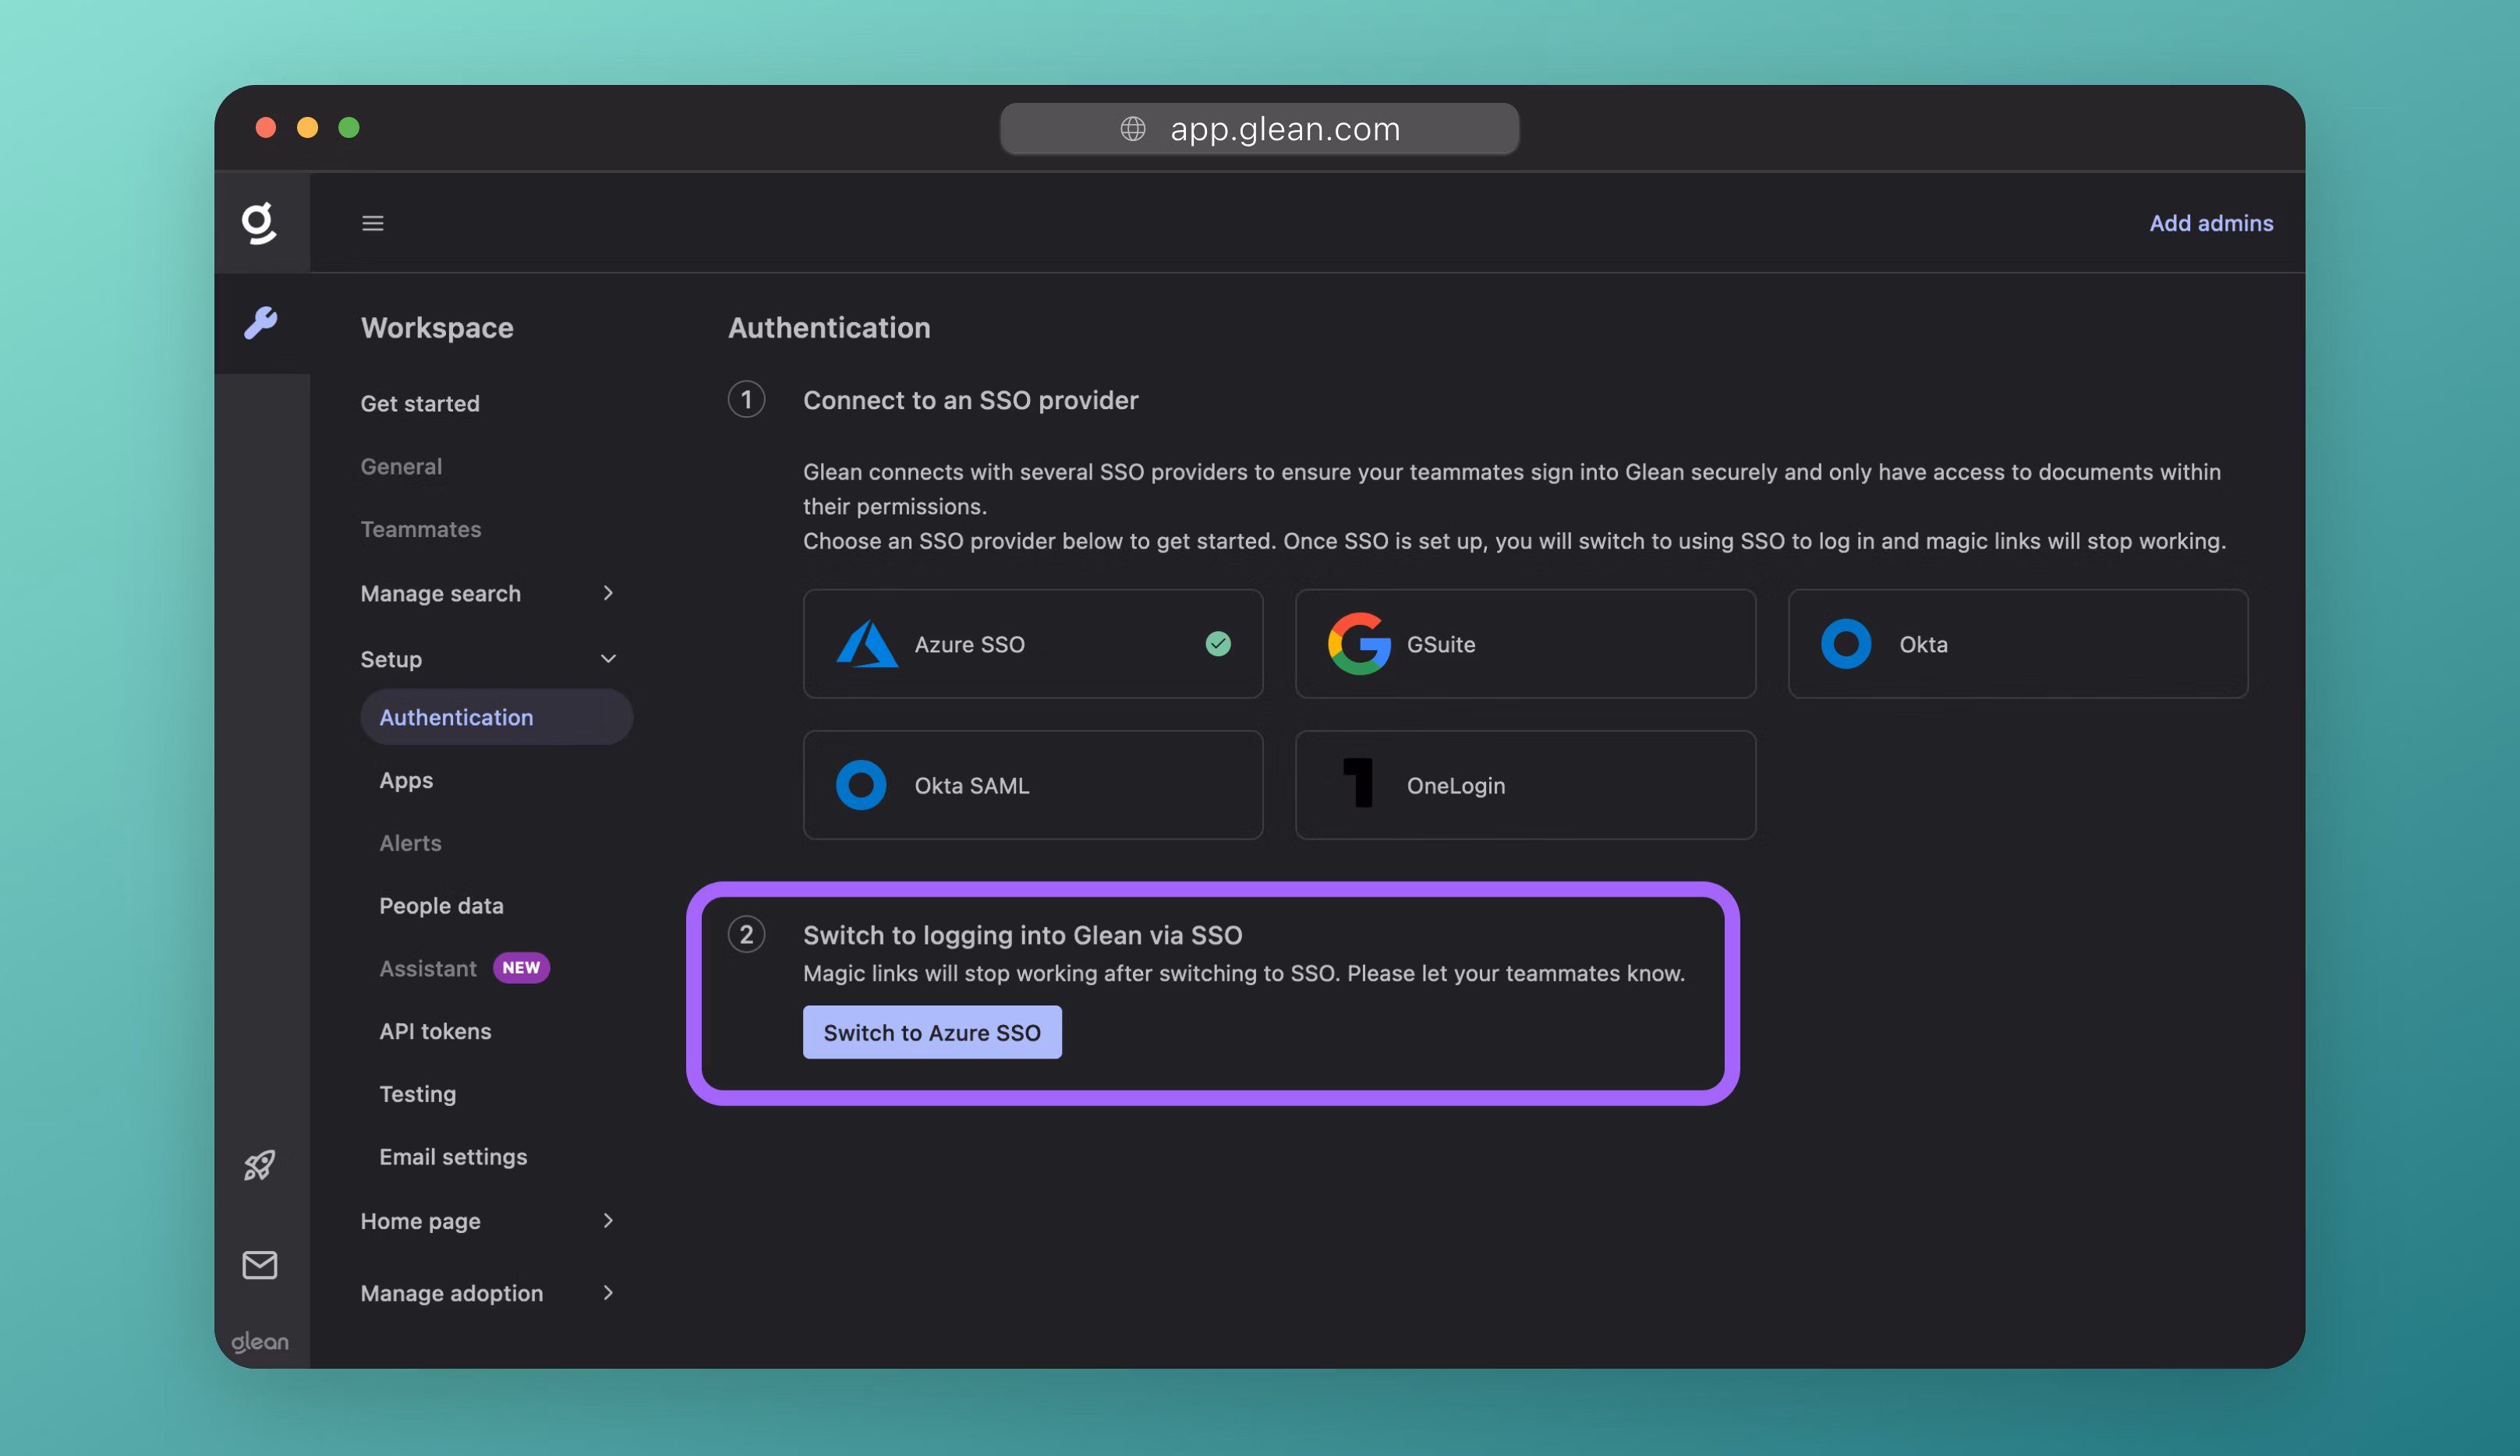Click the OneLogin logo icon
2520x1456 pixels.
(x=1360, y=785)
